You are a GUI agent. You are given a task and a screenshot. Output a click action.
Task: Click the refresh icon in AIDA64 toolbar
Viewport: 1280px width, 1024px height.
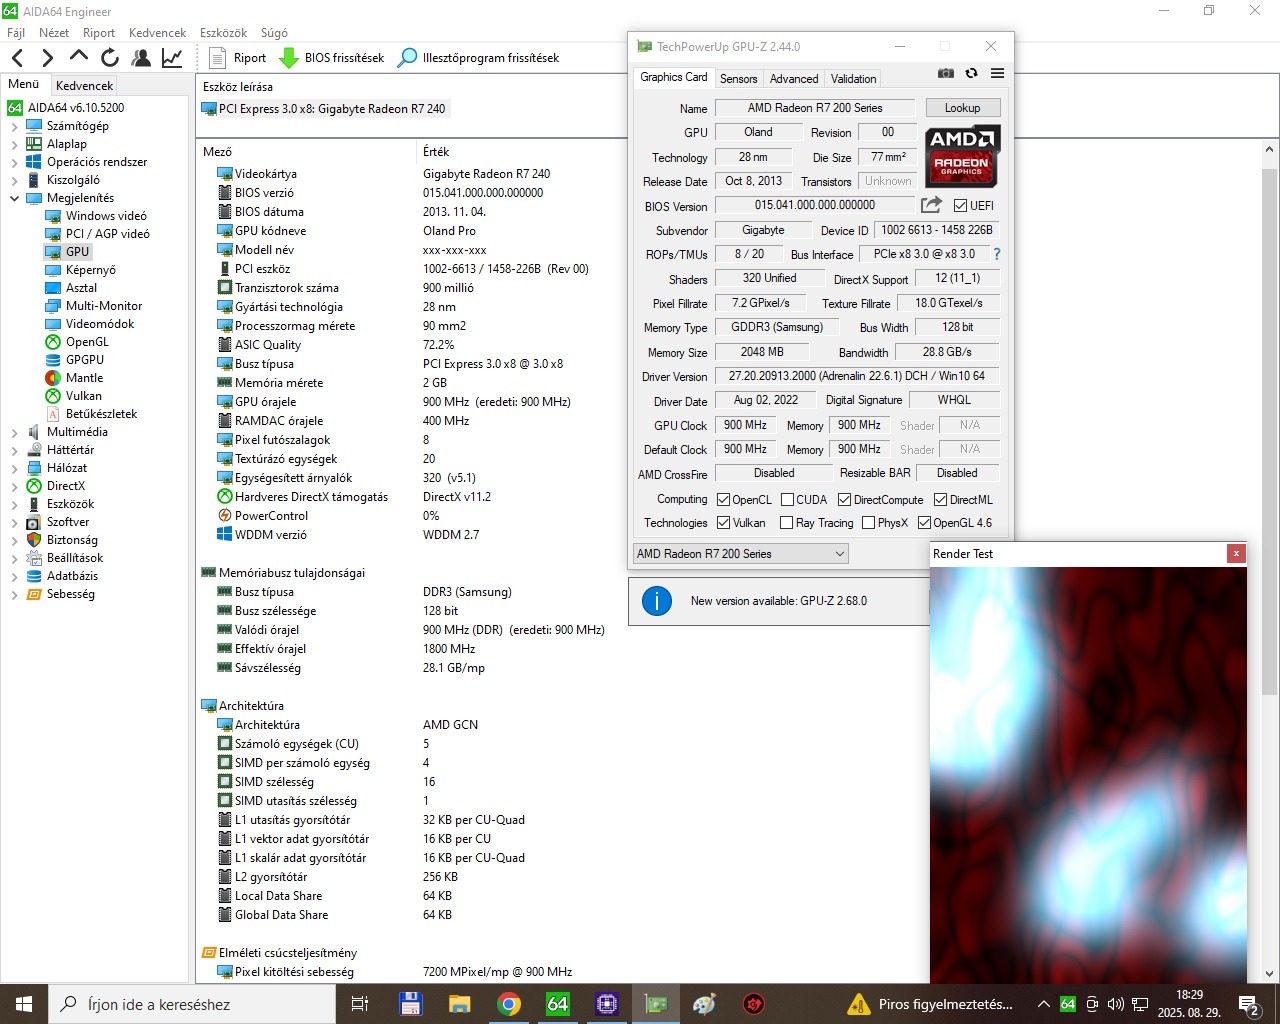coord(110,58)
